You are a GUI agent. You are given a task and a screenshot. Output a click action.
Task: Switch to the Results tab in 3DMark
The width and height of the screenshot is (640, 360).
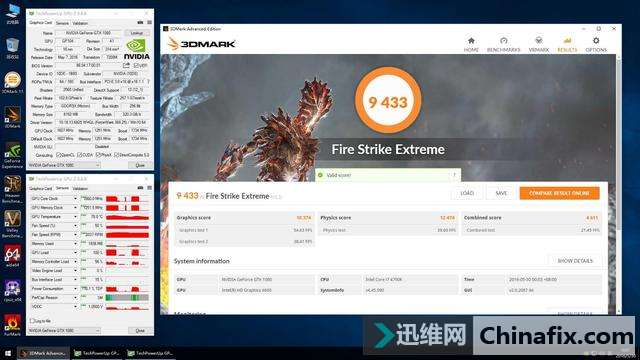click(567, 44)
